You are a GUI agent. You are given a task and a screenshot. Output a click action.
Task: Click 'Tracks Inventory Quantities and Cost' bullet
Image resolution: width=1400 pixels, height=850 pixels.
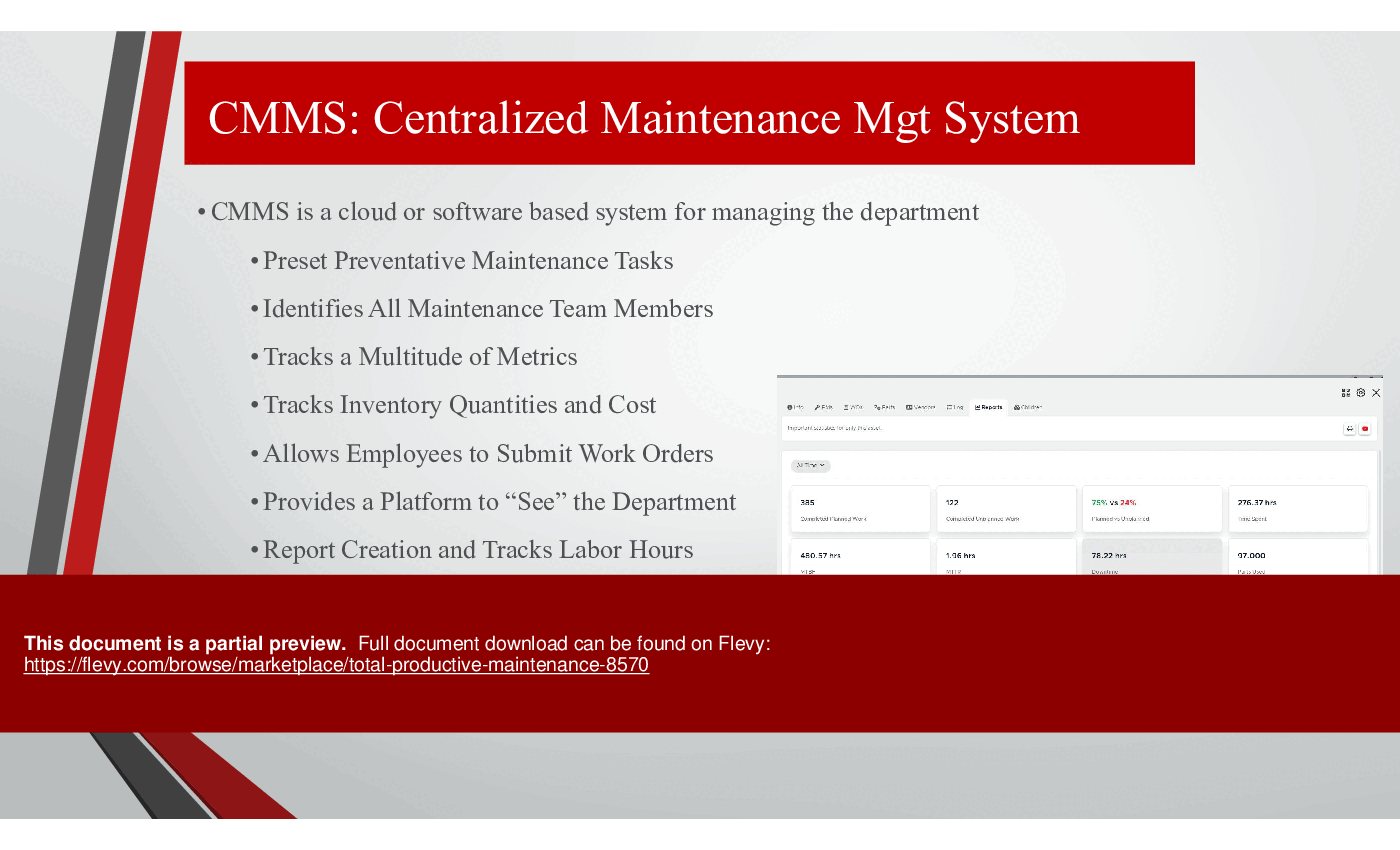click(x=460, y=405)
